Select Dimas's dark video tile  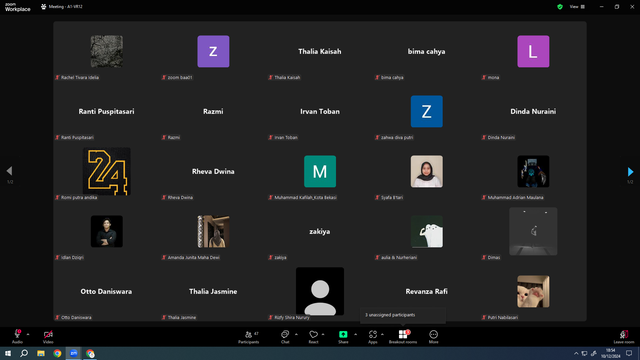[533, 231]
